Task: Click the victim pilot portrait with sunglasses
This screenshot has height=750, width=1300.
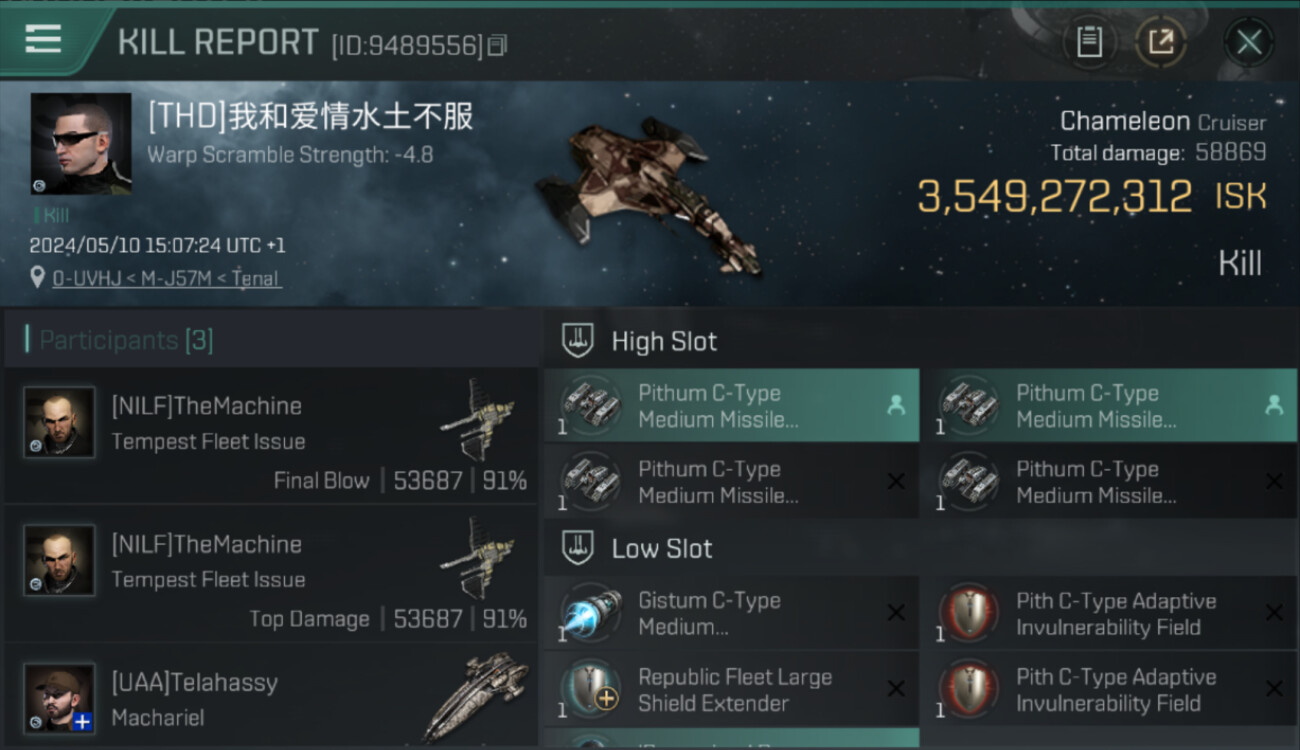Action: pos(81,144)
